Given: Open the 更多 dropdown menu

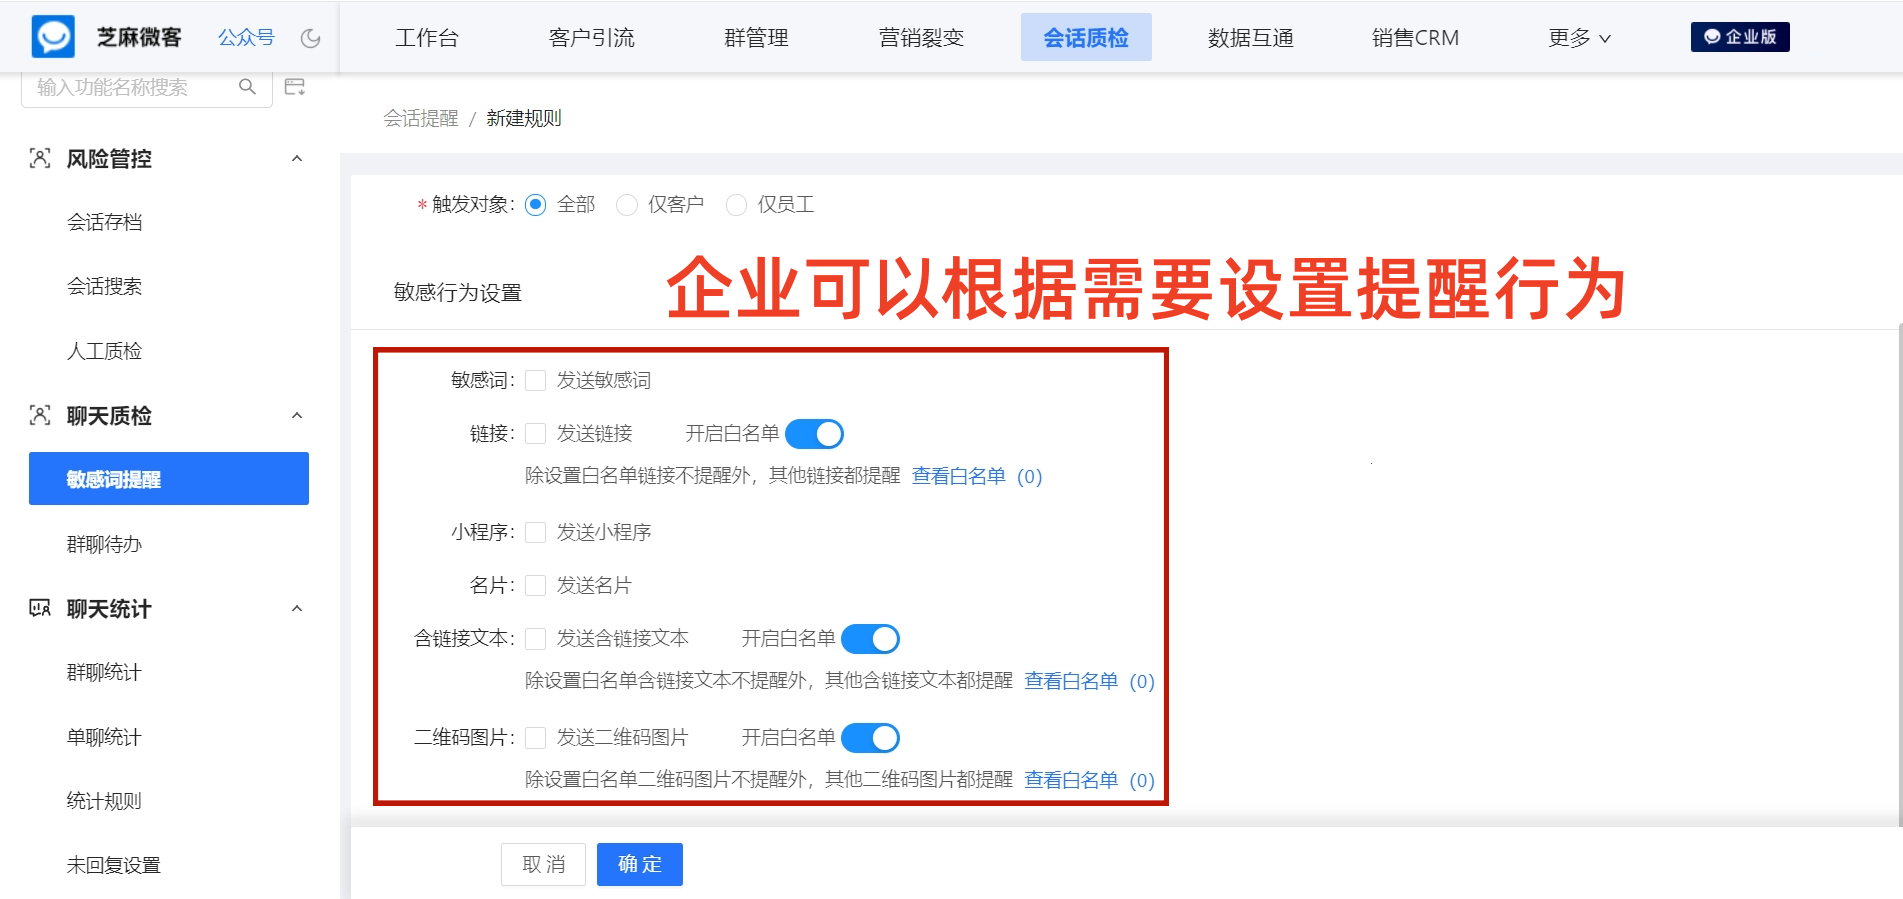Looking at the screenshot, I should point(1579,38).
